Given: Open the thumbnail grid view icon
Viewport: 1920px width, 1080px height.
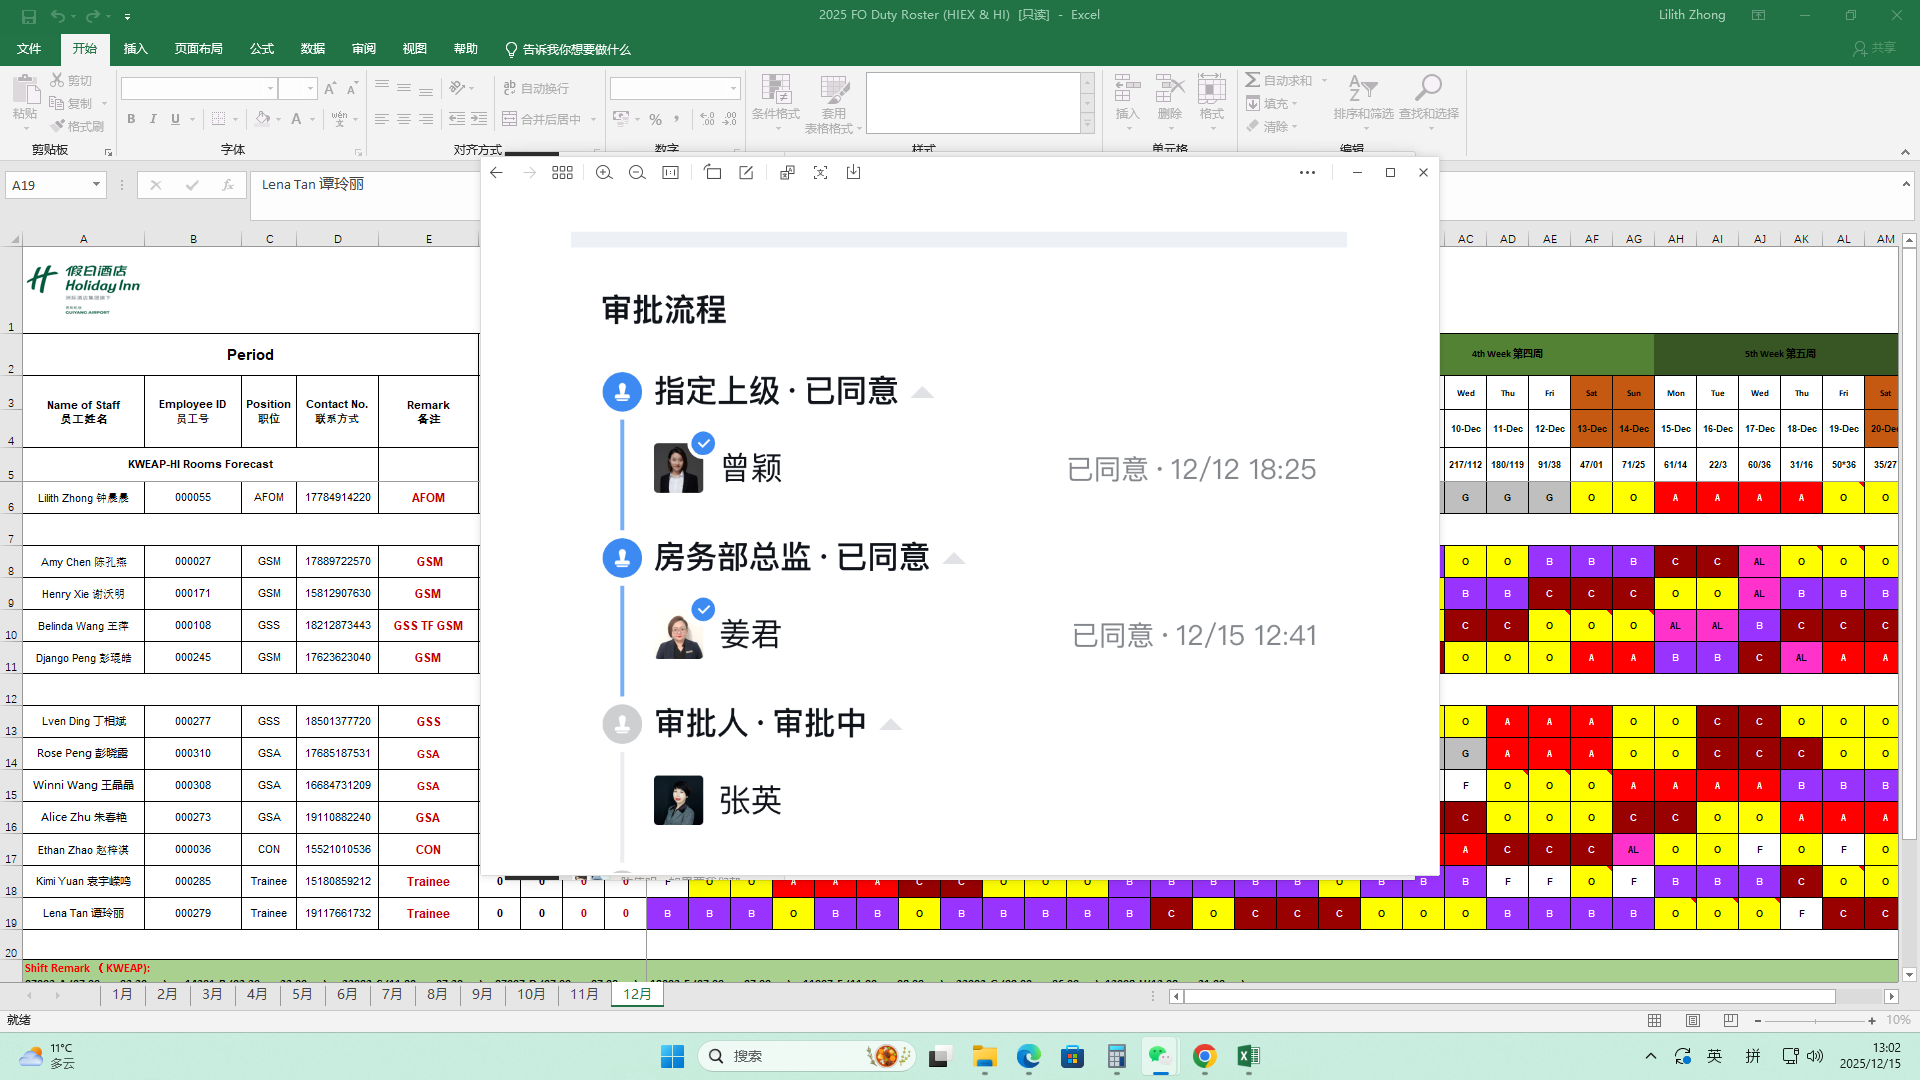Looking at the screenshot, I should coord(562,173).
